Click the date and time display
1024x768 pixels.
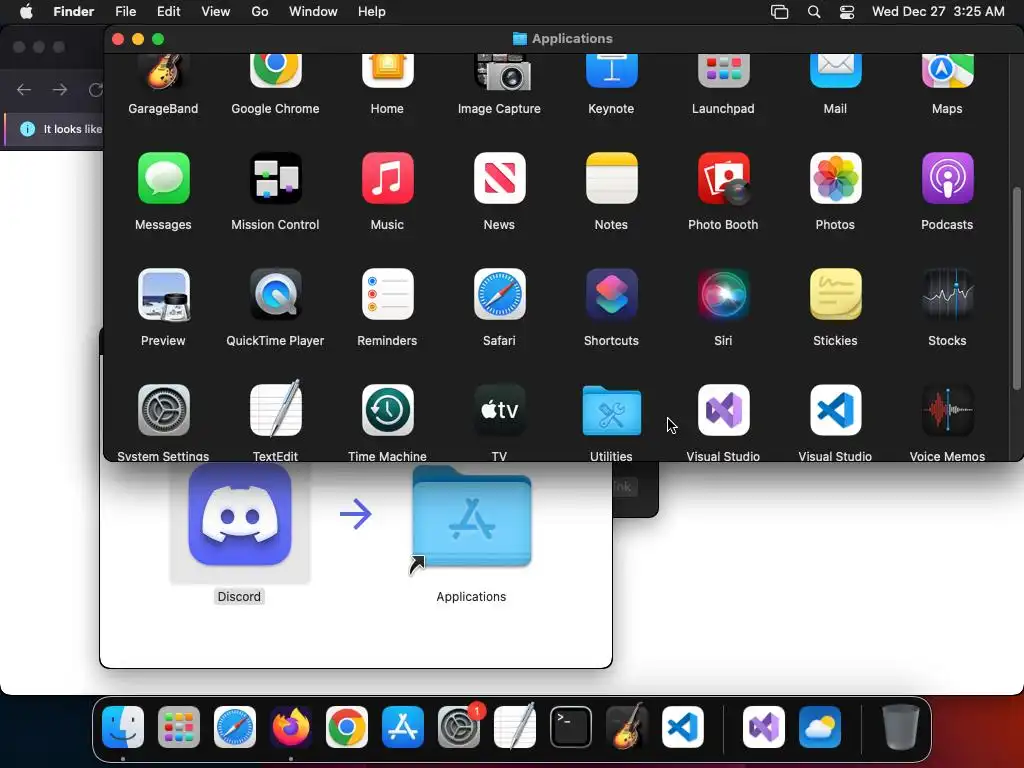tap(938, 12)
